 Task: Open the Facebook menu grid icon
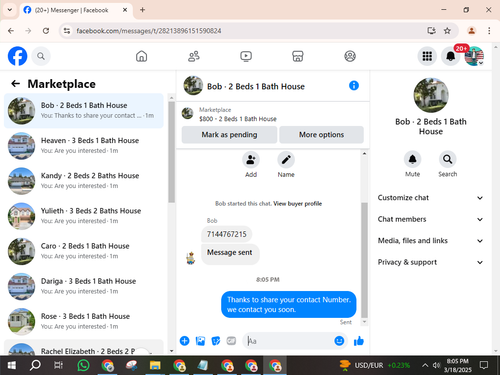(427, 56)
